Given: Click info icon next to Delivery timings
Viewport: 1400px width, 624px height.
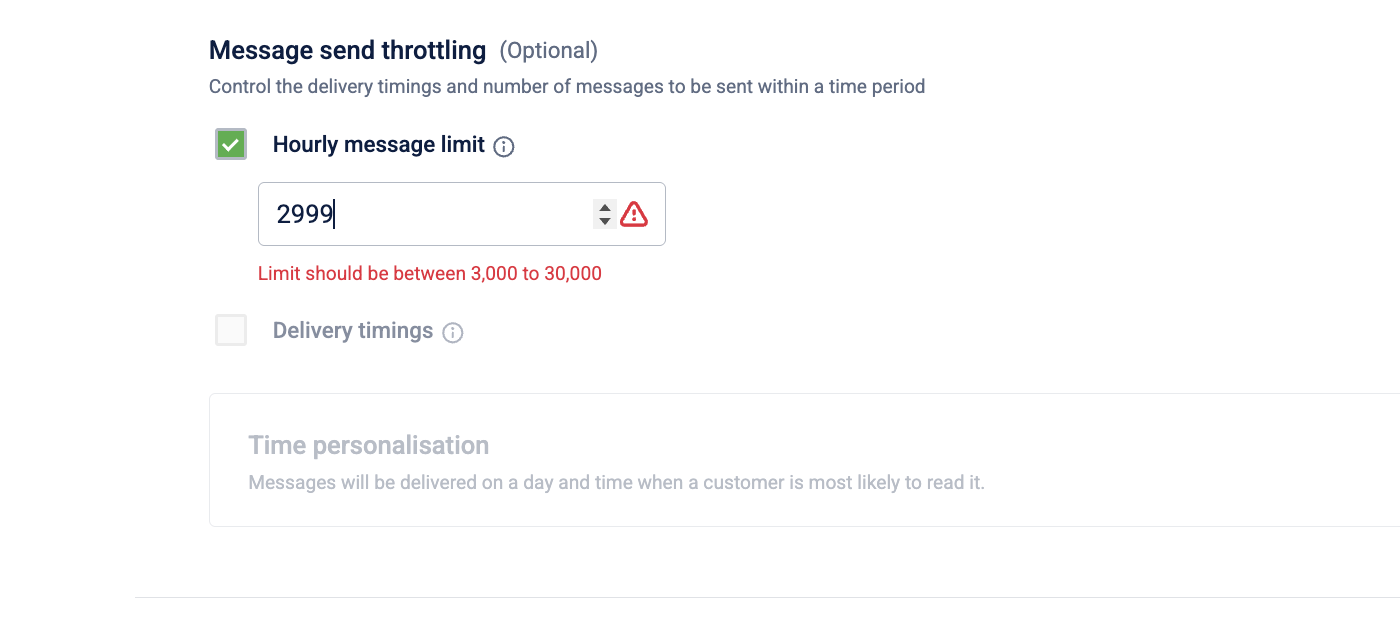Looking at the screenshot, I should coord(453,333).
